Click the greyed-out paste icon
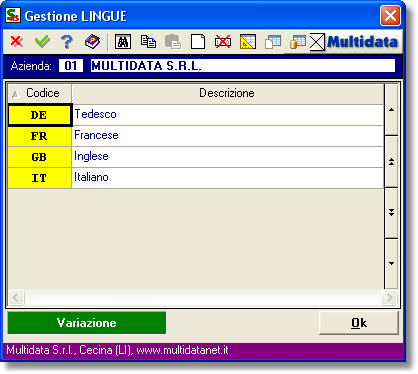Image resolution: width=418 pixels, height=374 pixels. pyautogui.click(x=173, y=42)
